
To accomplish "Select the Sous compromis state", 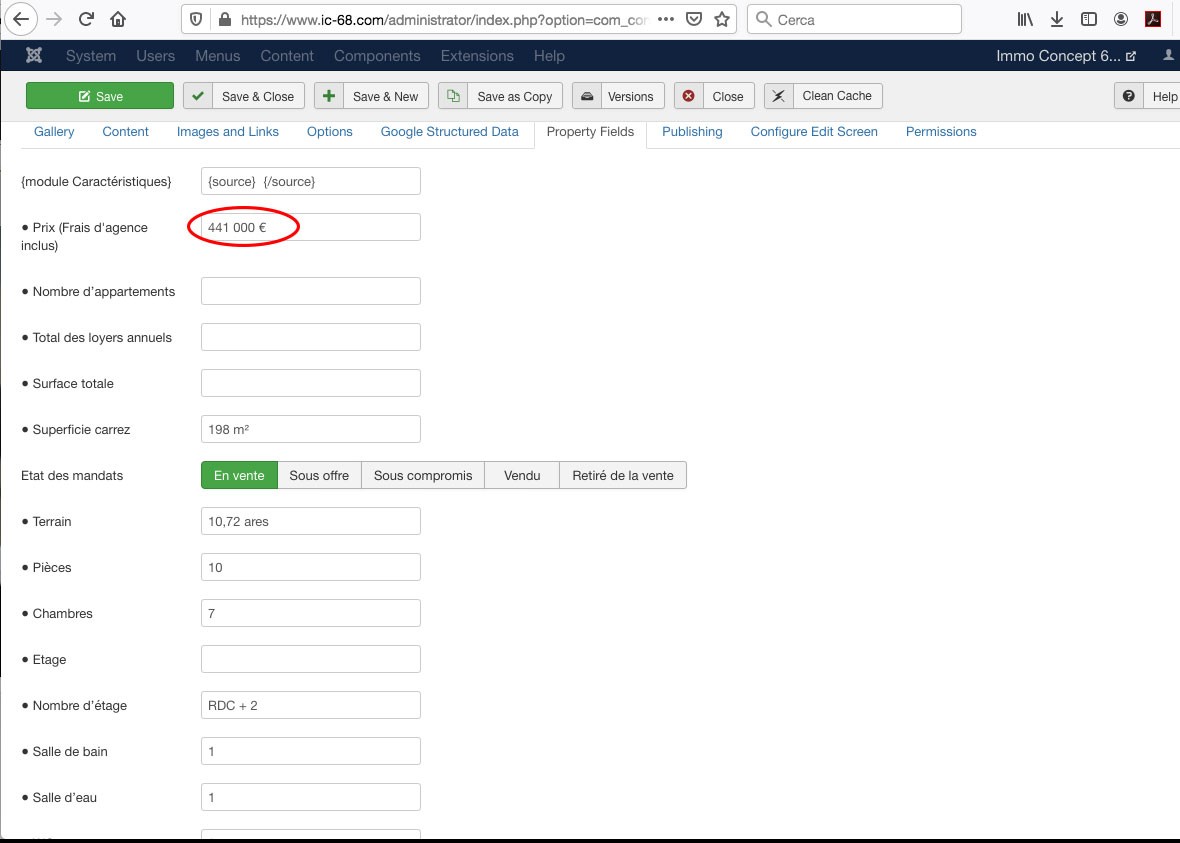I will (x=423, y=475).
